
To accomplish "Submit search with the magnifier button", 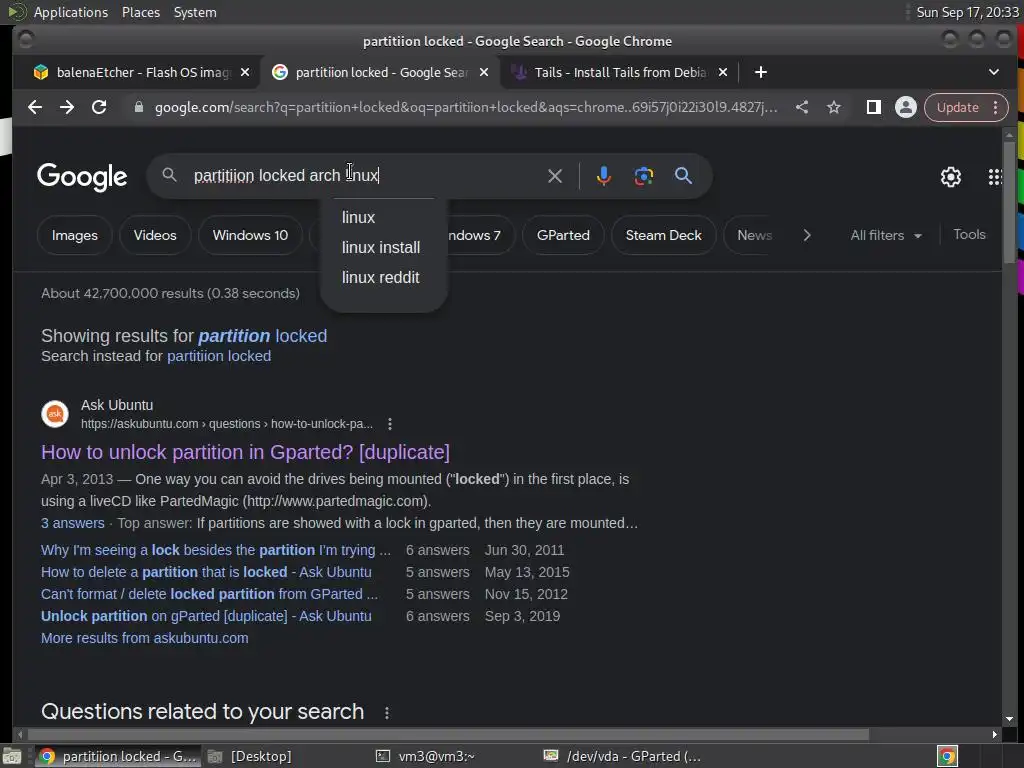I will pyautogui.click(x=683, y=176).
